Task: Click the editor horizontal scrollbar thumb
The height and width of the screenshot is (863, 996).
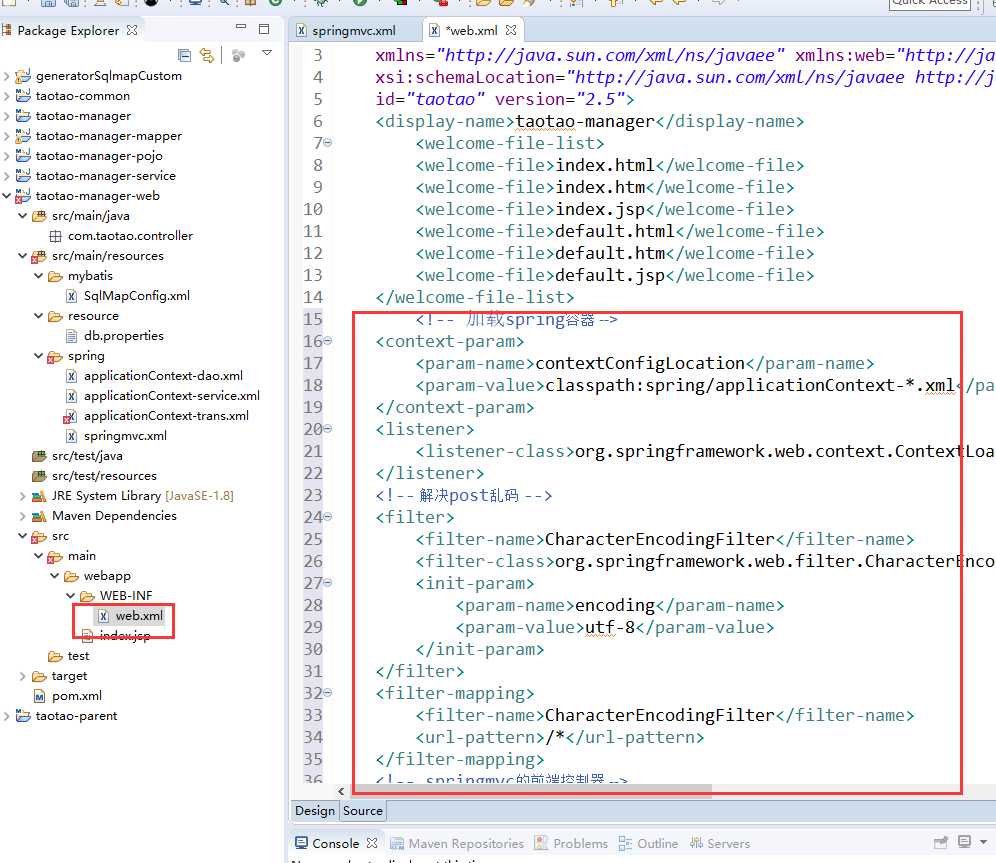Action: (532, 789)
